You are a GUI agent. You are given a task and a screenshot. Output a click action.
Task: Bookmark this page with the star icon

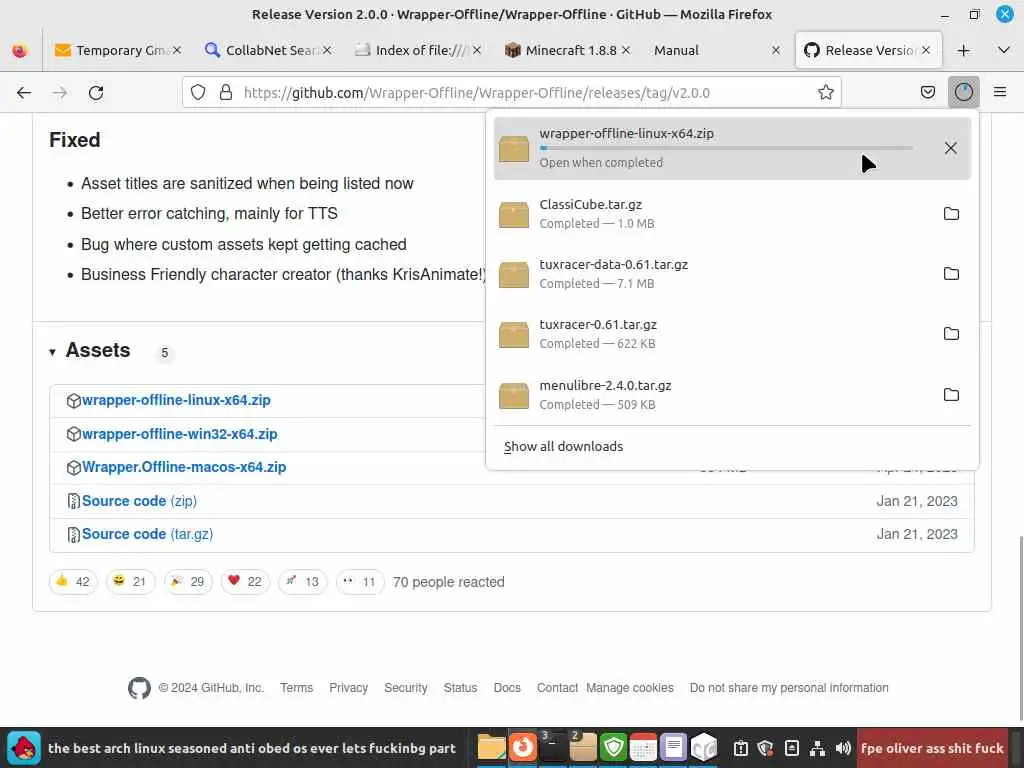coord(825,93)
